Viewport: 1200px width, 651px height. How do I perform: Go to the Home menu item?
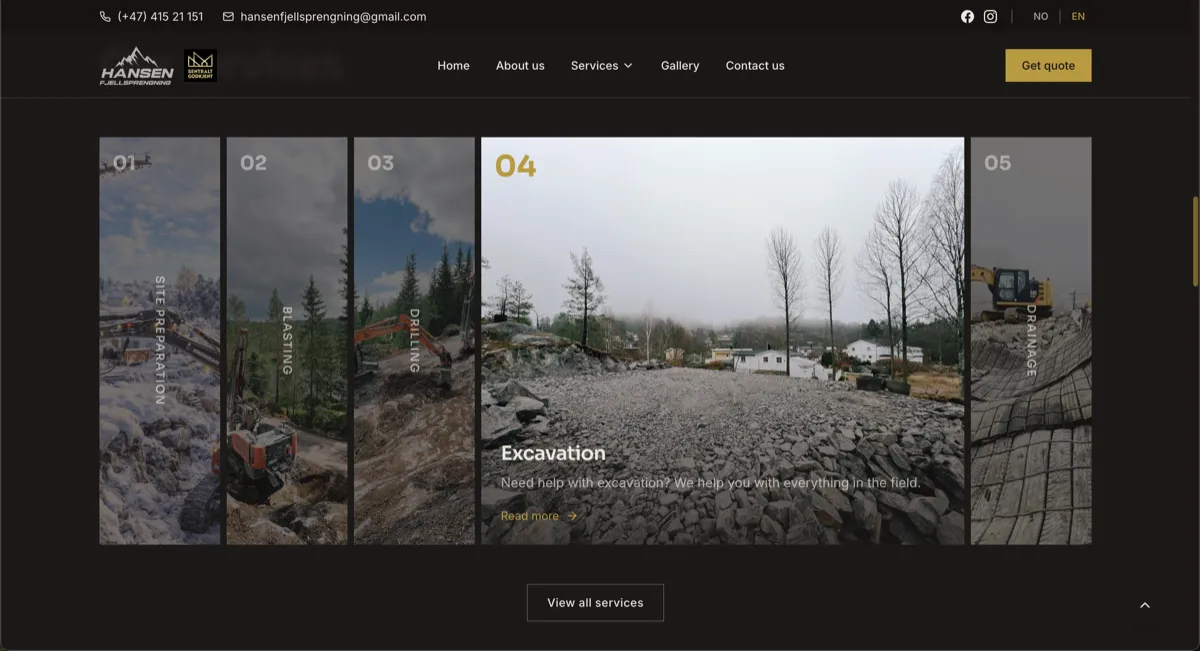(453, 66)
